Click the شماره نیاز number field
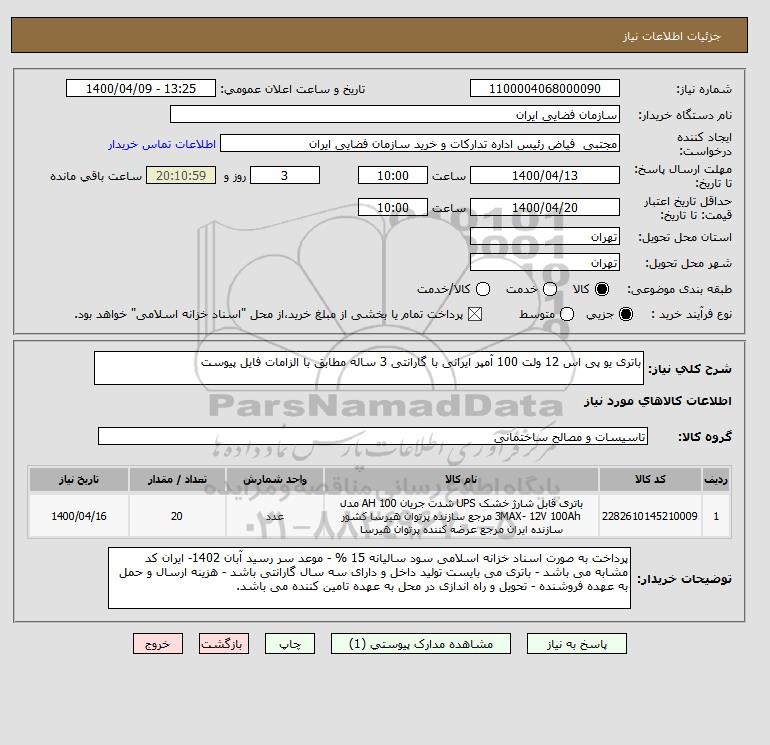Image resolution: width=770 pixels, height=745 pixels. [x=545, y=88]
